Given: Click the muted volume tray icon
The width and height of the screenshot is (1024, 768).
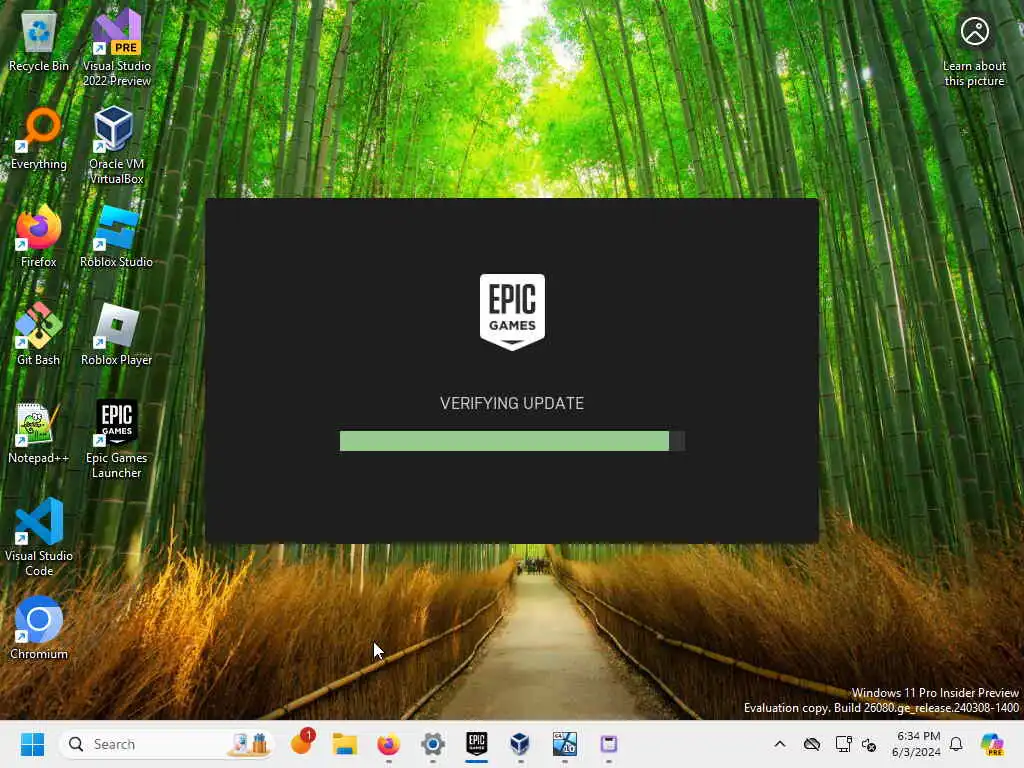Looking at the screenshot, I should [869, 744].
